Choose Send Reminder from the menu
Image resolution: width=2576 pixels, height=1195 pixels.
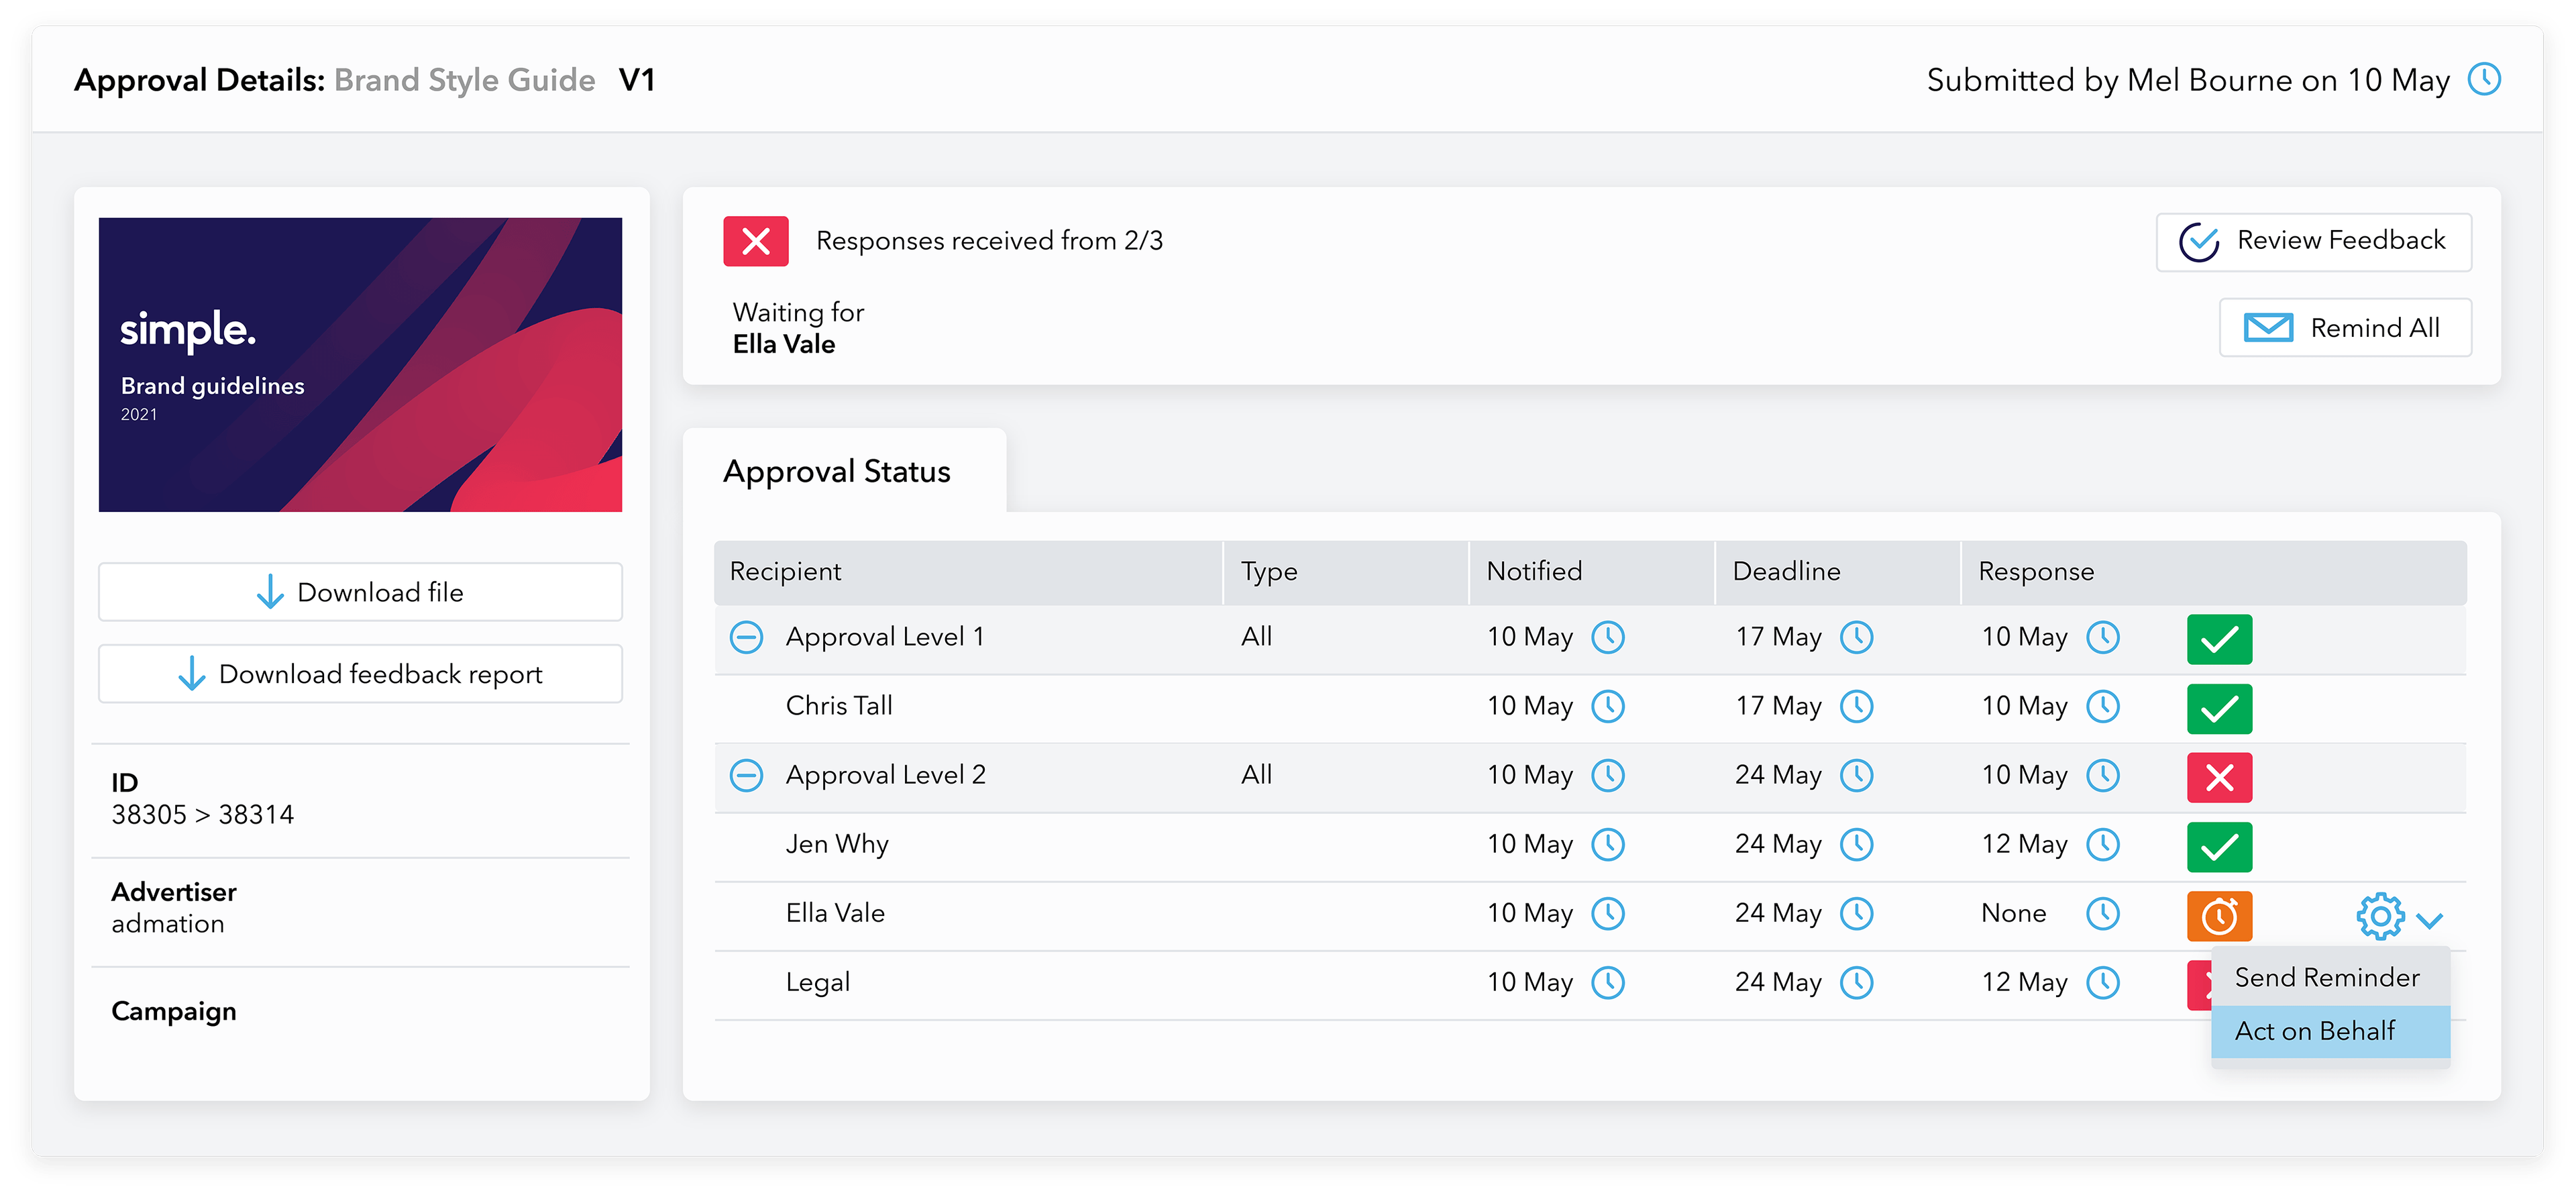pyautogui.click(x=2330, y=977)
